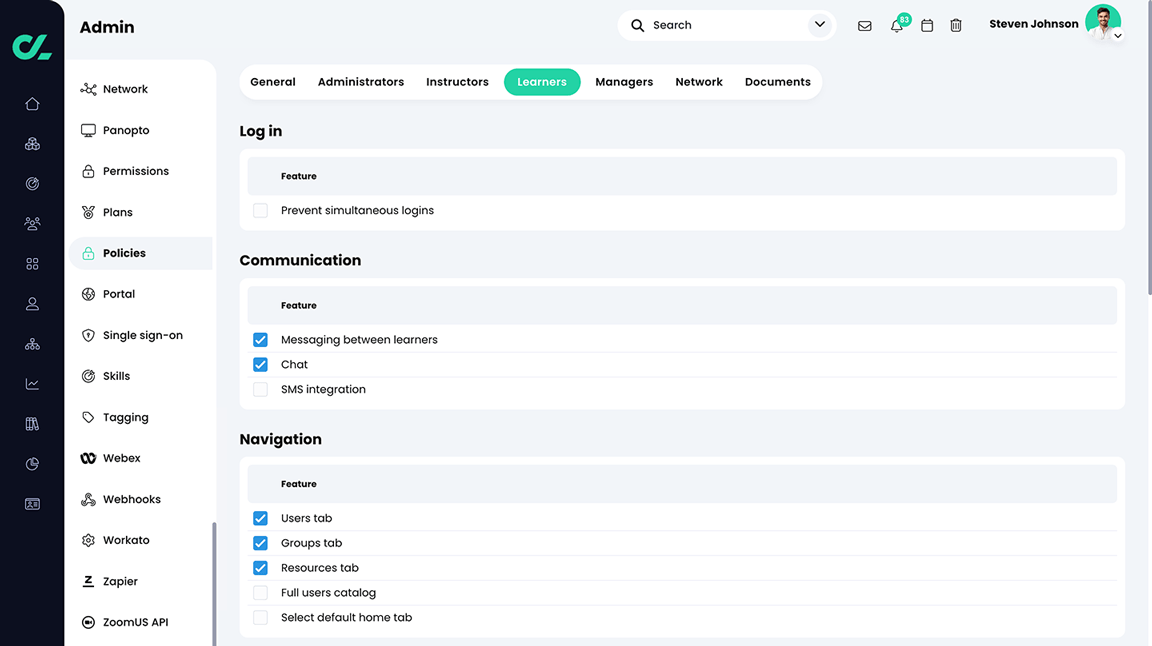
Task: Click the Permissions lock icon
Action: [88, 171]
